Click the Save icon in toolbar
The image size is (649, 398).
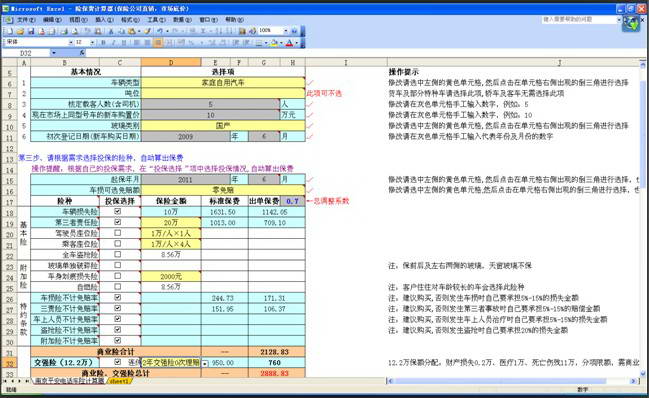31,31
